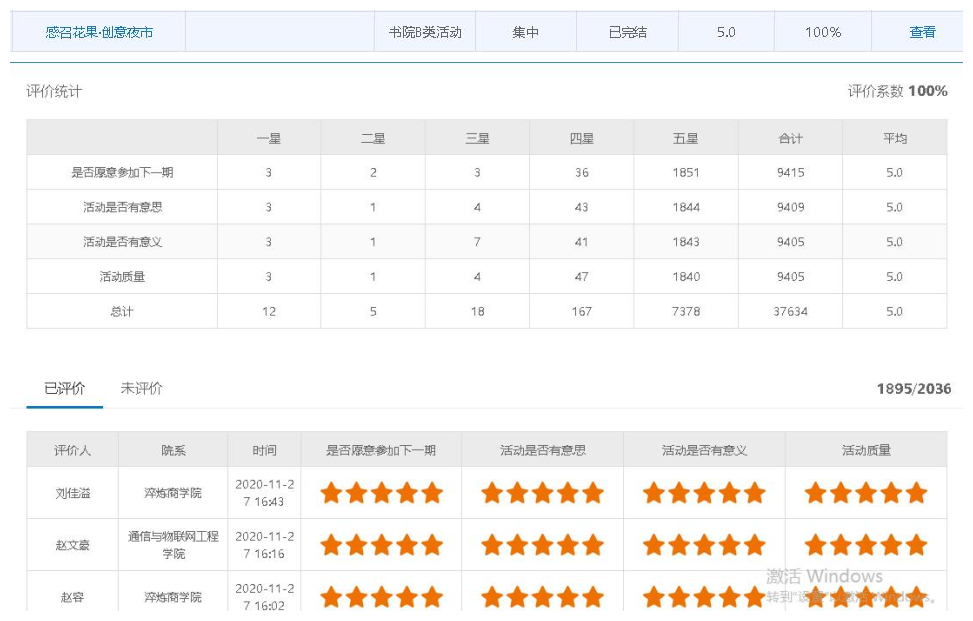Open the 感召花果·创意夜市 activity link

coord(99,32)
